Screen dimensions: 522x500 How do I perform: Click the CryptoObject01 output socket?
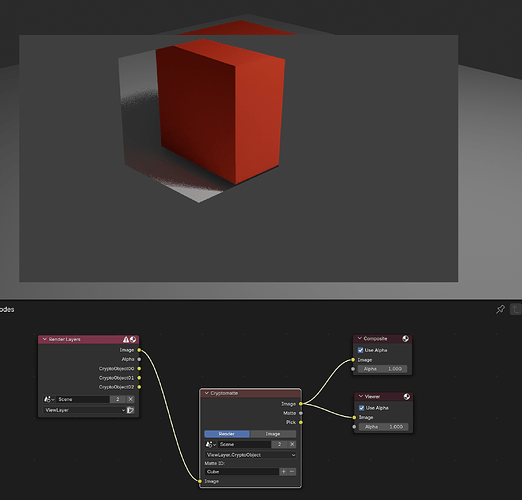(x=139, y=378)
